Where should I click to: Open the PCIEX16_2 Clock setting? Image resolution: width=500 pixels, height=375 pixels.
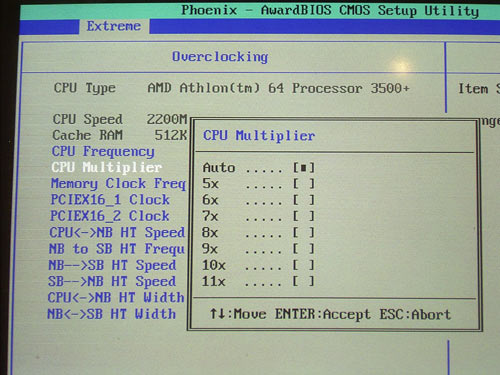point(110,216)
